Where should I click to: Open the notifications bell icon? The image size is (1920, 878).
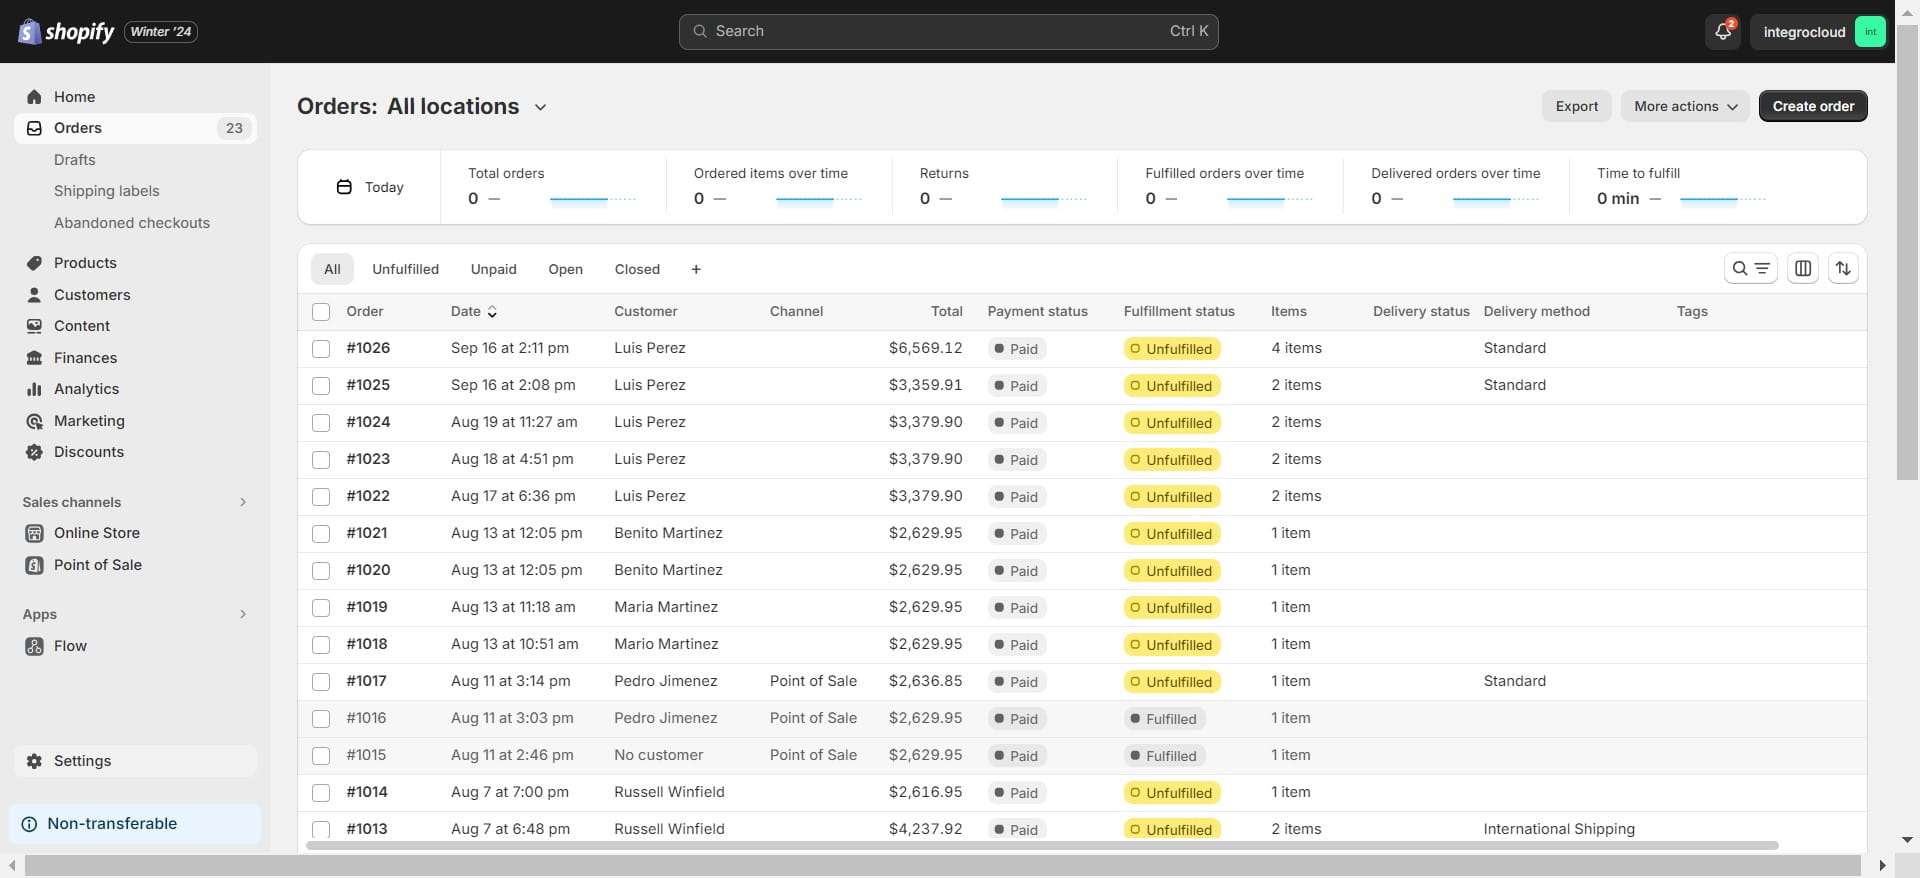click(1722, 32)
